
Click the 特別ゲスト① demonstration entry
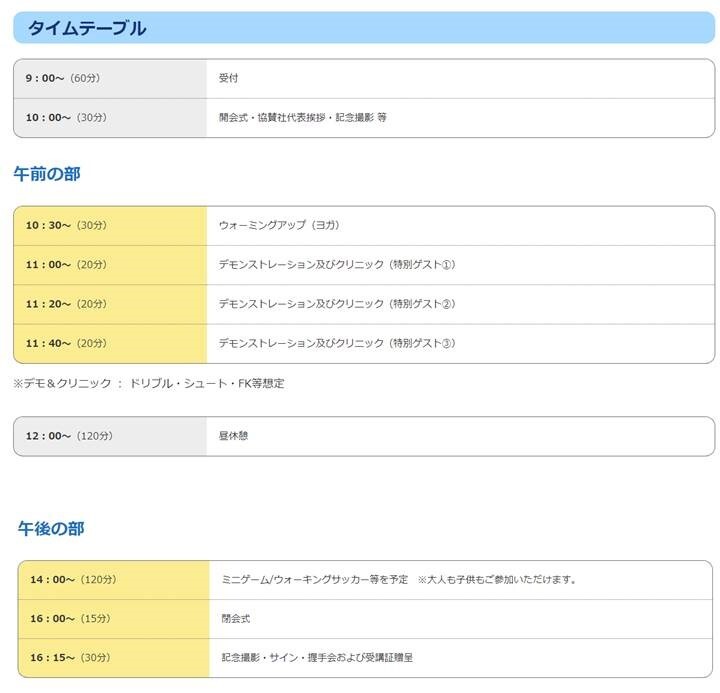coord(337,264)
